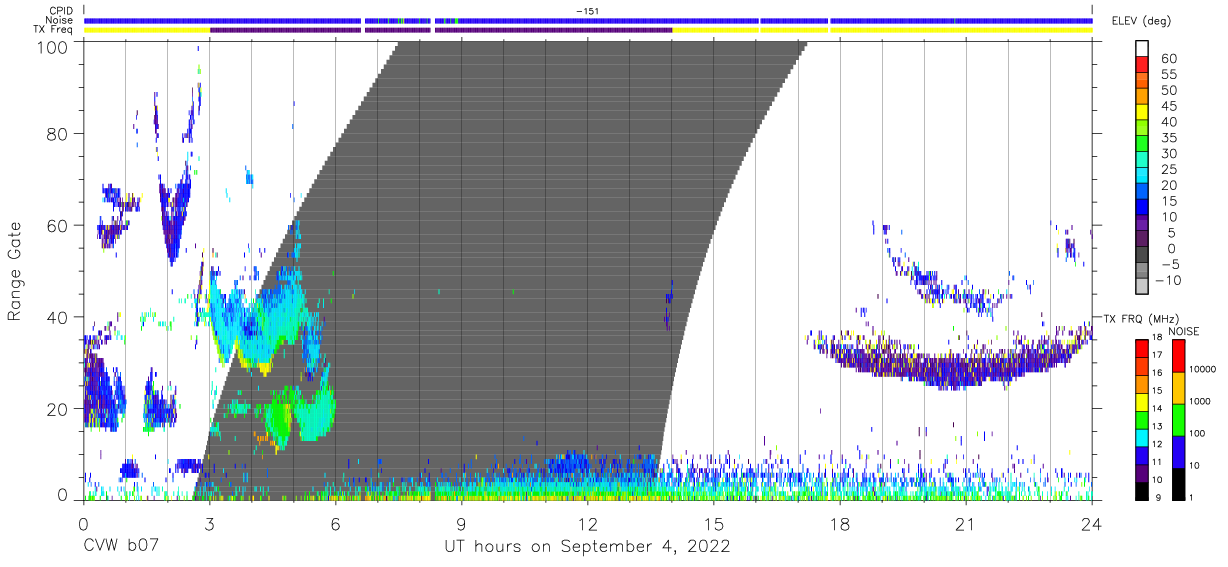This screenshot has width=1228, height=567.
Task: Click the 100 tick on Range Gate axis
Action: (x=54, y=48)
